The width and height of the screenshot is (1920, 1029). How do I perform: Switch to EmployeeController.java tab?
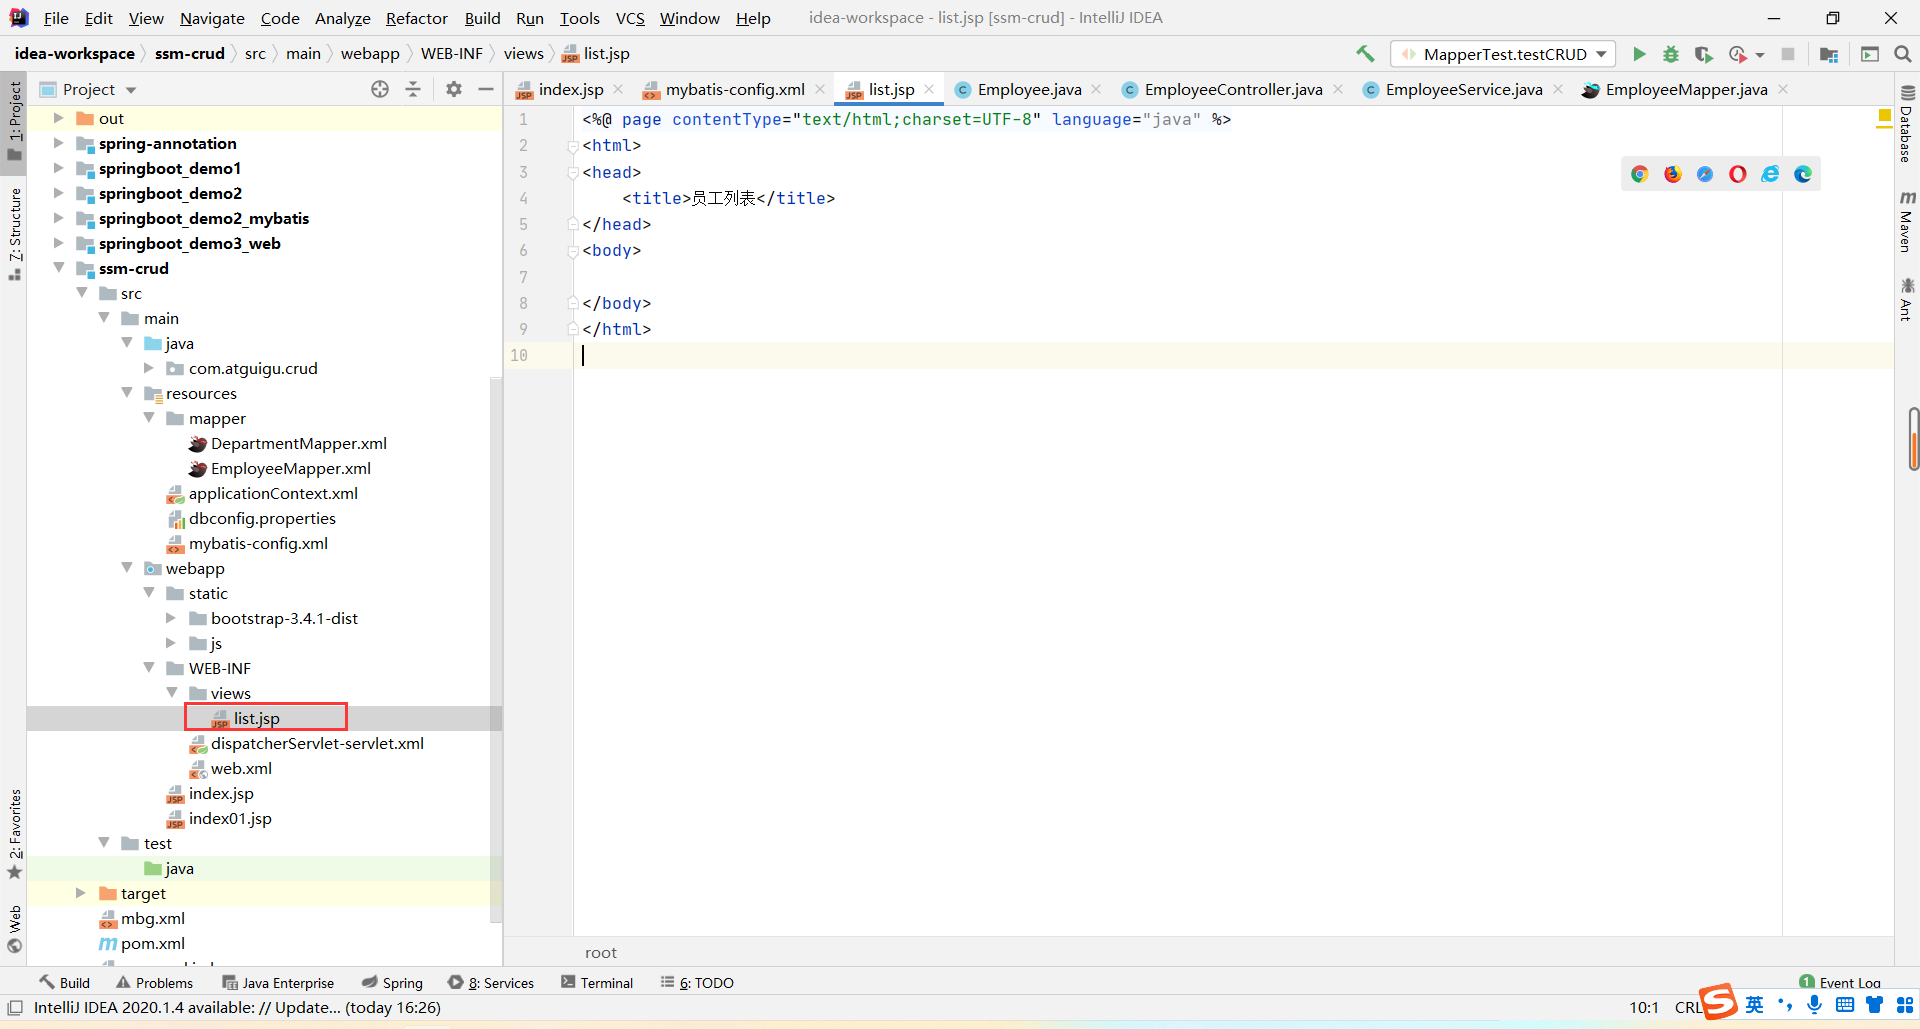[1233, 89]
